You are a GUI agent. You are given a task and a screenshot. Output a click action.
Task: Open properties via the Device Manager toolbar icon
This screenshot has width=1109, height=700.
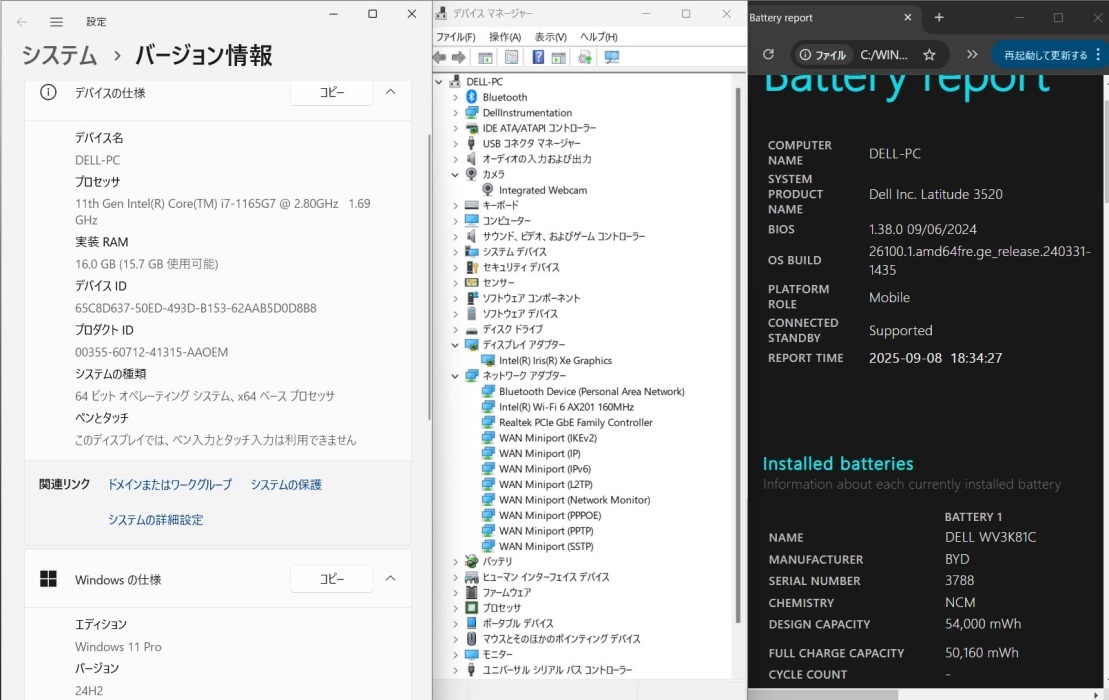[512, 58]
